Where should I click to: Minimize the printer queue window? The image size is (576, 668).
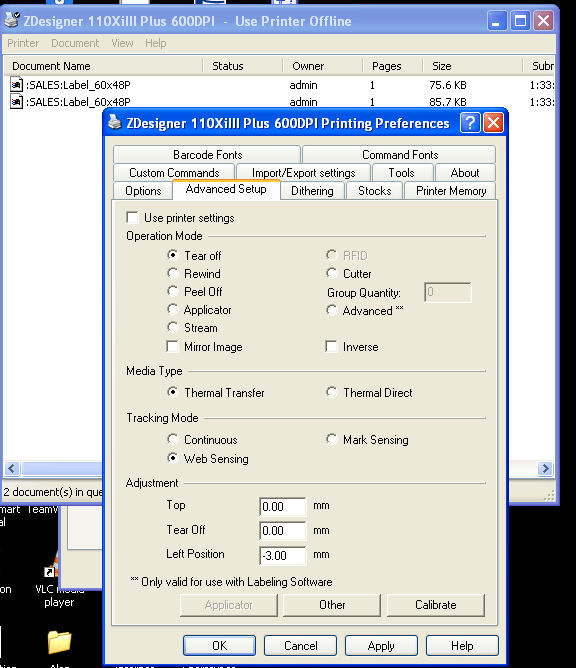point(497,20)
